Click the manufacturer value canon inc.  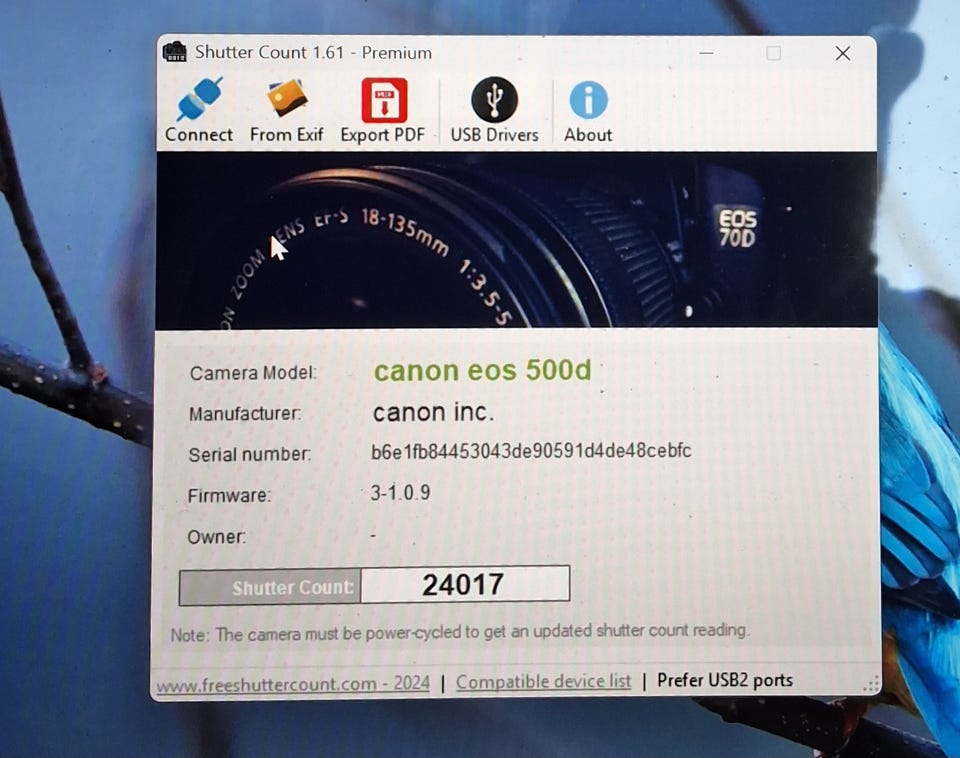tap(433, 413)
